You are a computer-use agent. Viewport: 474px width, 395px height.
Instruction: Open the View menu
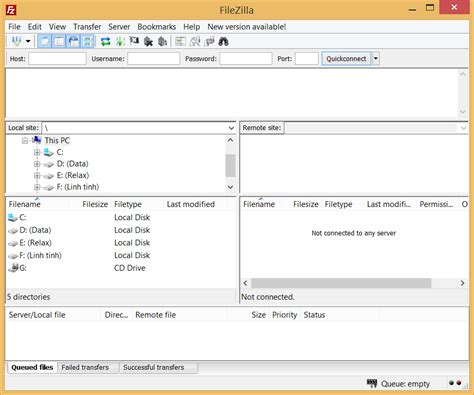coord(57,27)
